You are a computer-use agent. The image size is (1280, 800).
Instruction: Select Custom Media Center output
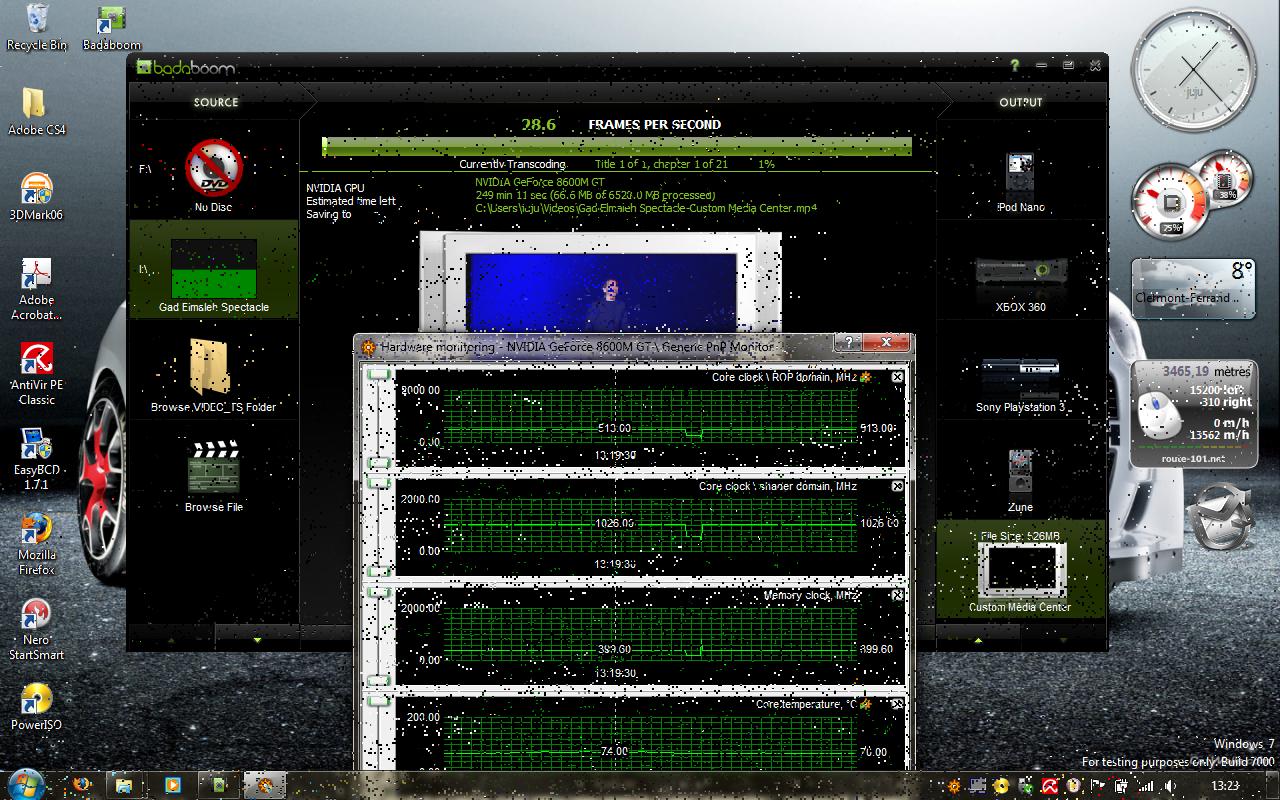(1020, 570)
